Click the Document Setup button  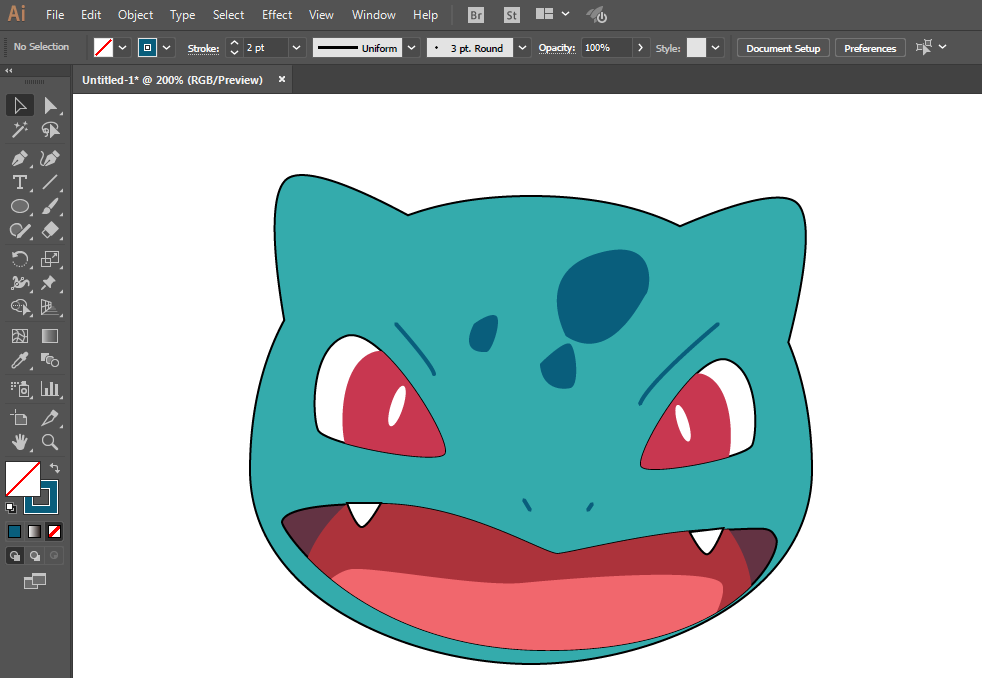(x=783, y=48)
